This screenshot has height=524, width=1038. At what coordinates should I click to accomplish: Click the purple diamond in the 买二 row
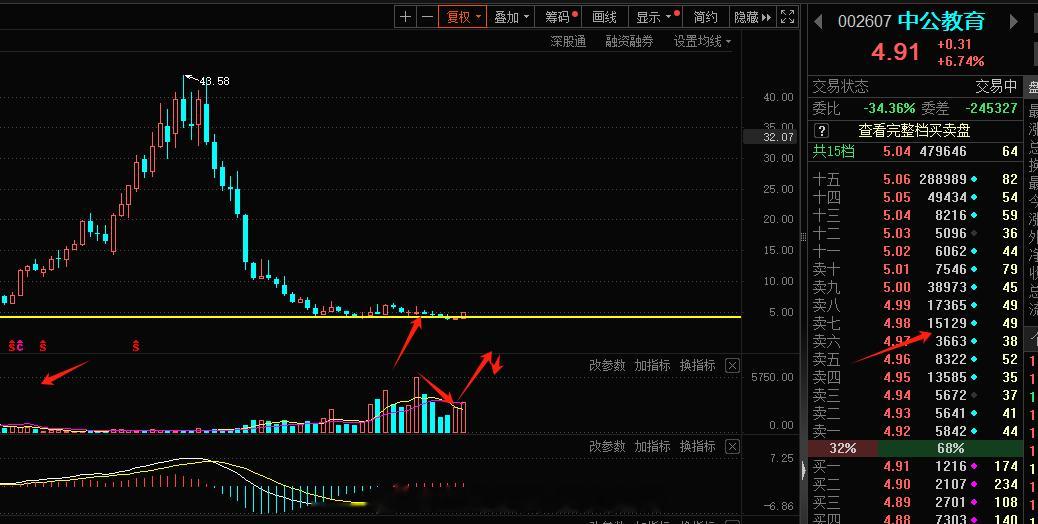(974, 484)
